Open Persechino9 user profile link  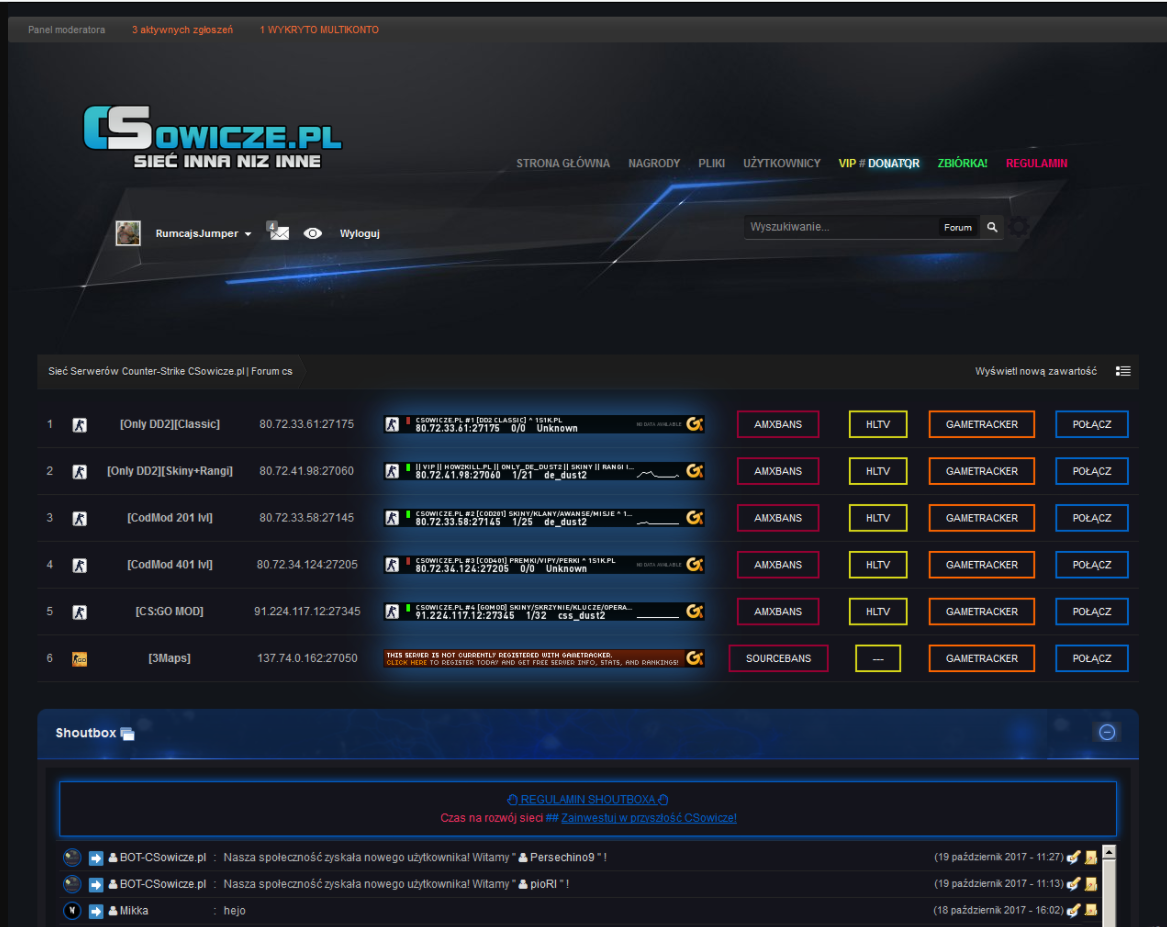pos(562,858)
